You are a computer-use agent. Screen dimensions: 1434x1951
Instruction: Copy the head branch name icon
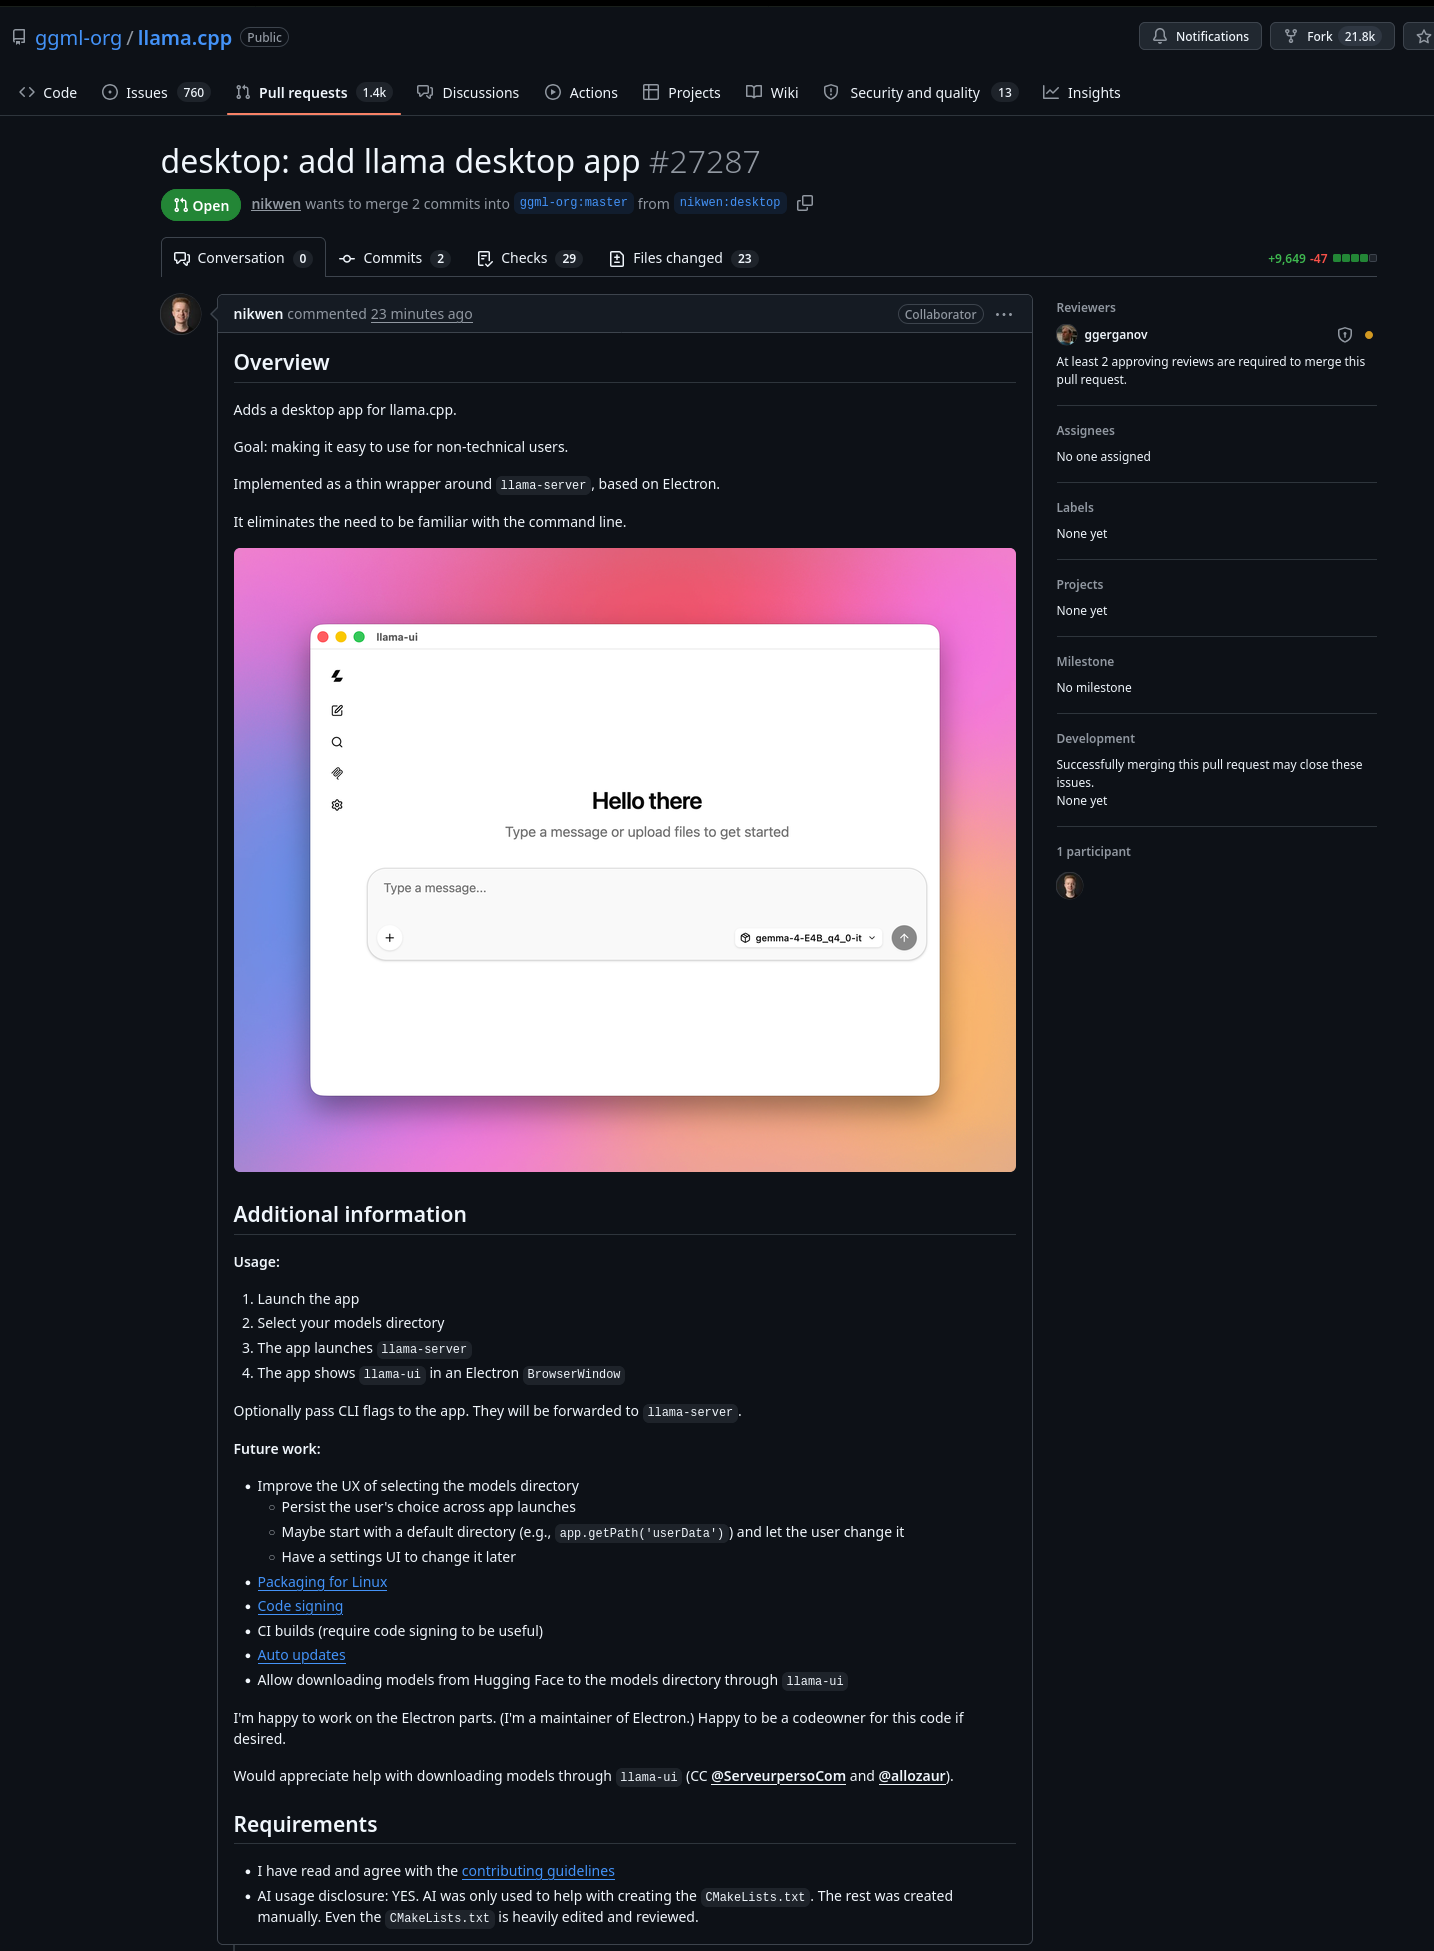(x=805, y=203)
